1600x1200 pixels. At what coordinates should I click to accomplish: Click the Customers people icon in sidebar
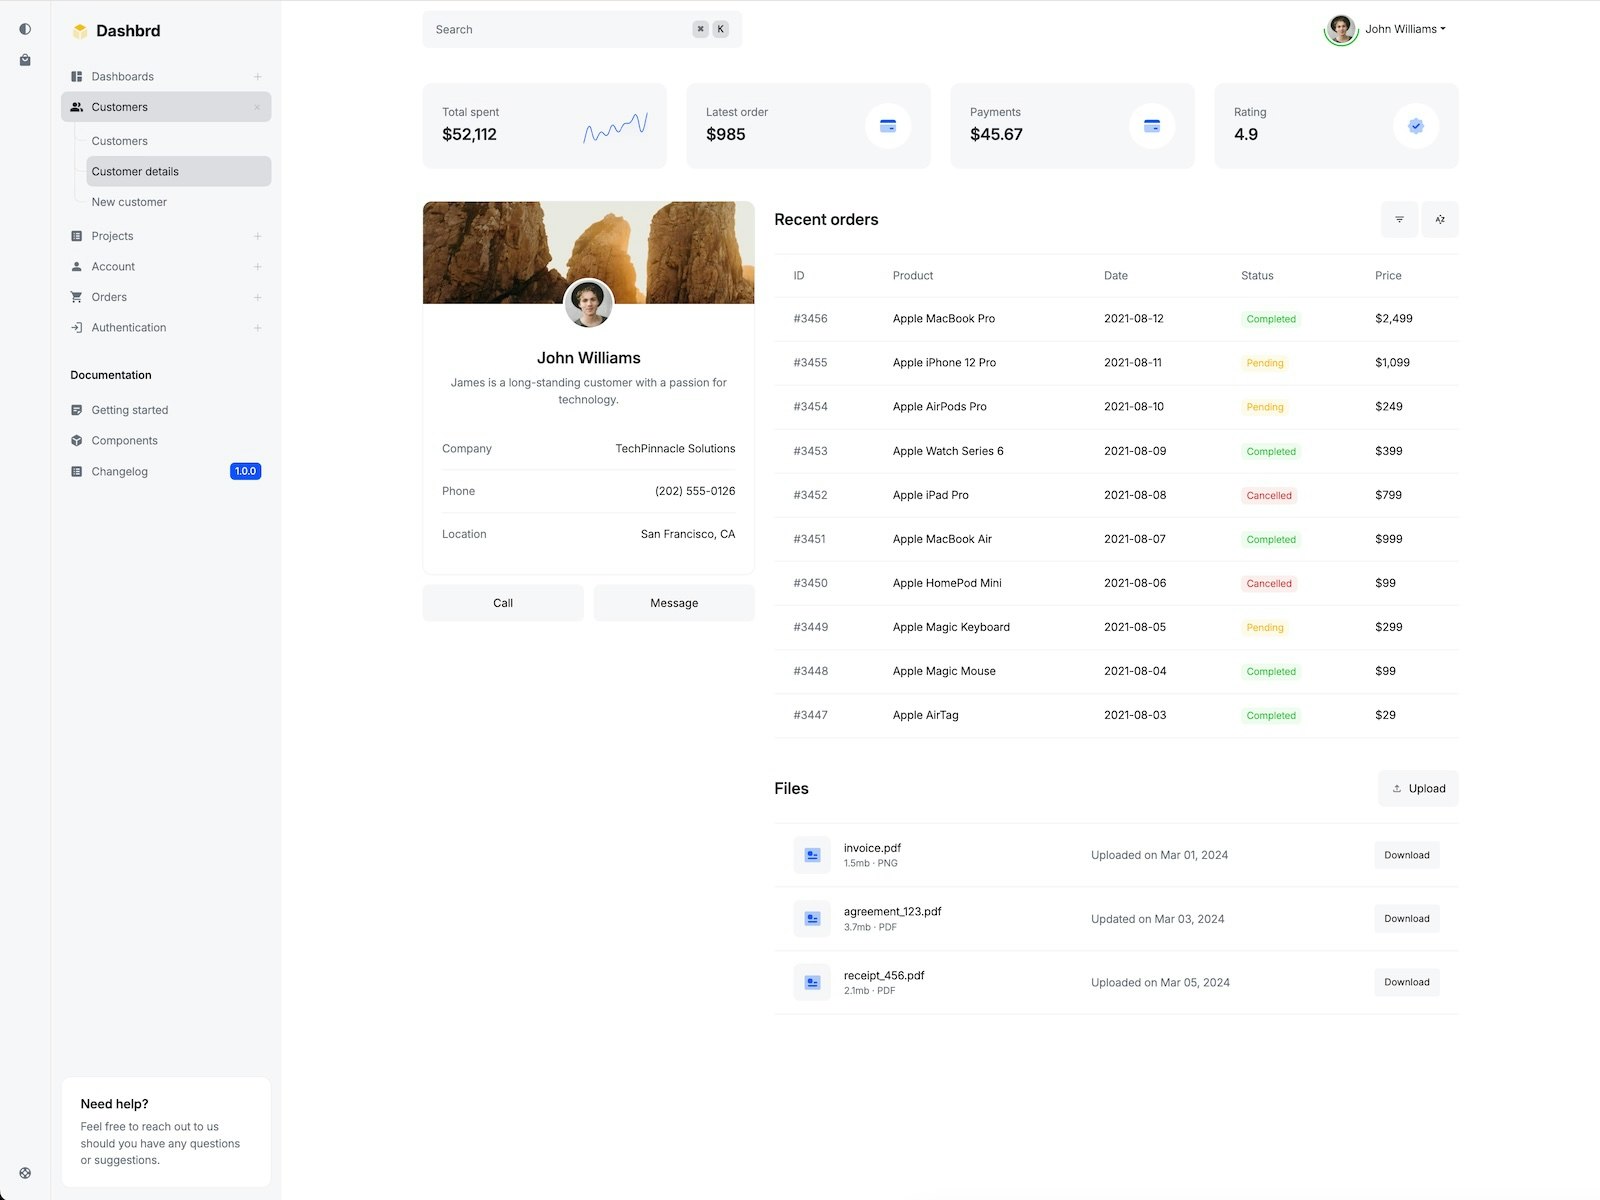pyautogui.click(x=77, y=107)
